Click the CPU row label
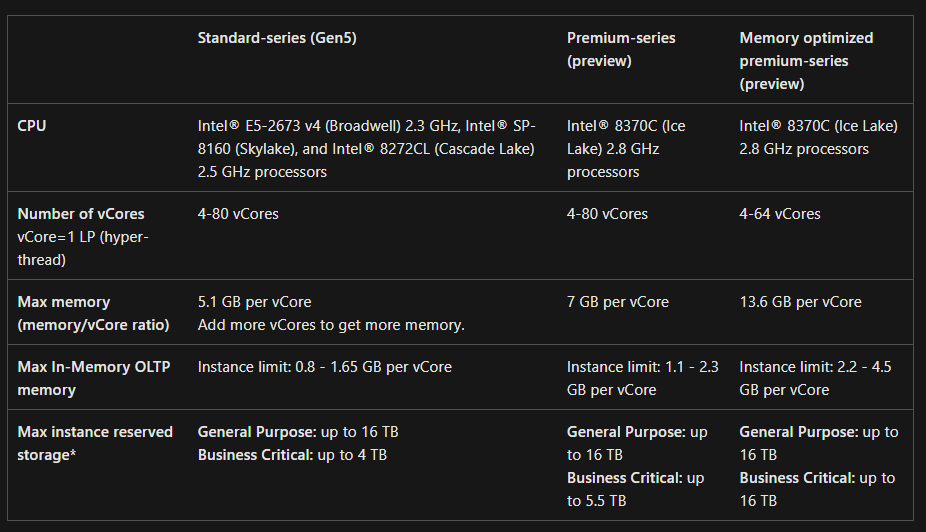The height and width of the screenshot is (532, 926). [x=32, y=126]
